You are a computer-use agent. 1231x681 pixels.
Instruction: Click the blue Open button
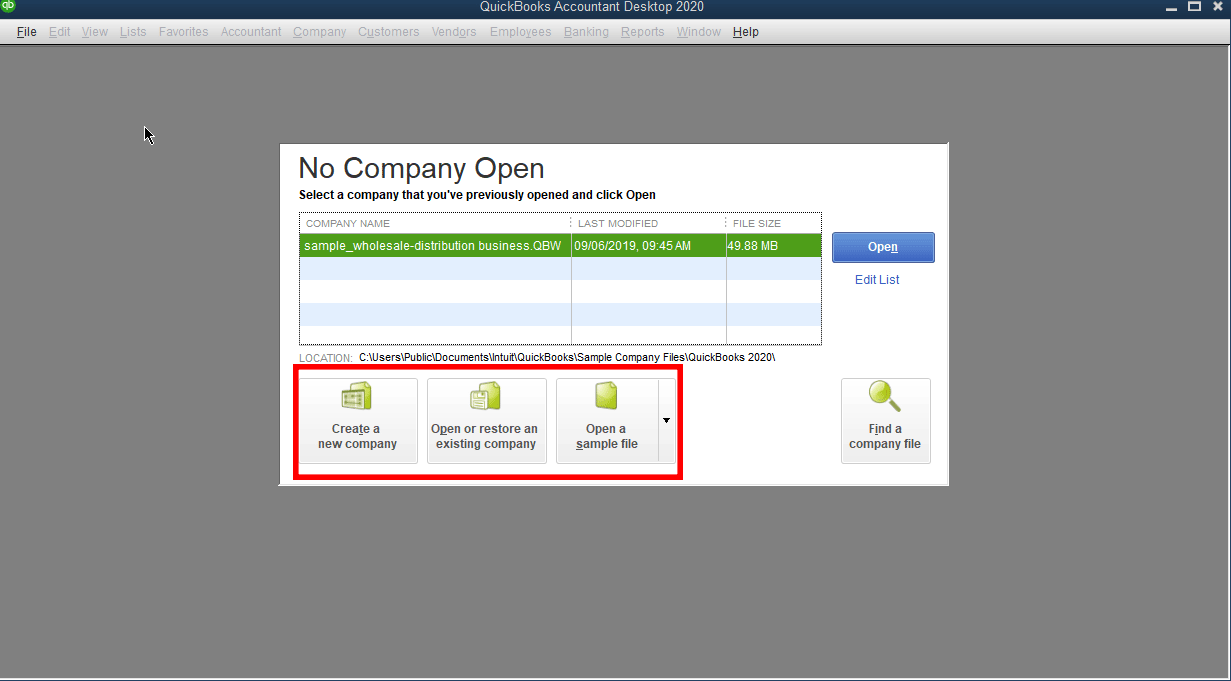[883, 247]
